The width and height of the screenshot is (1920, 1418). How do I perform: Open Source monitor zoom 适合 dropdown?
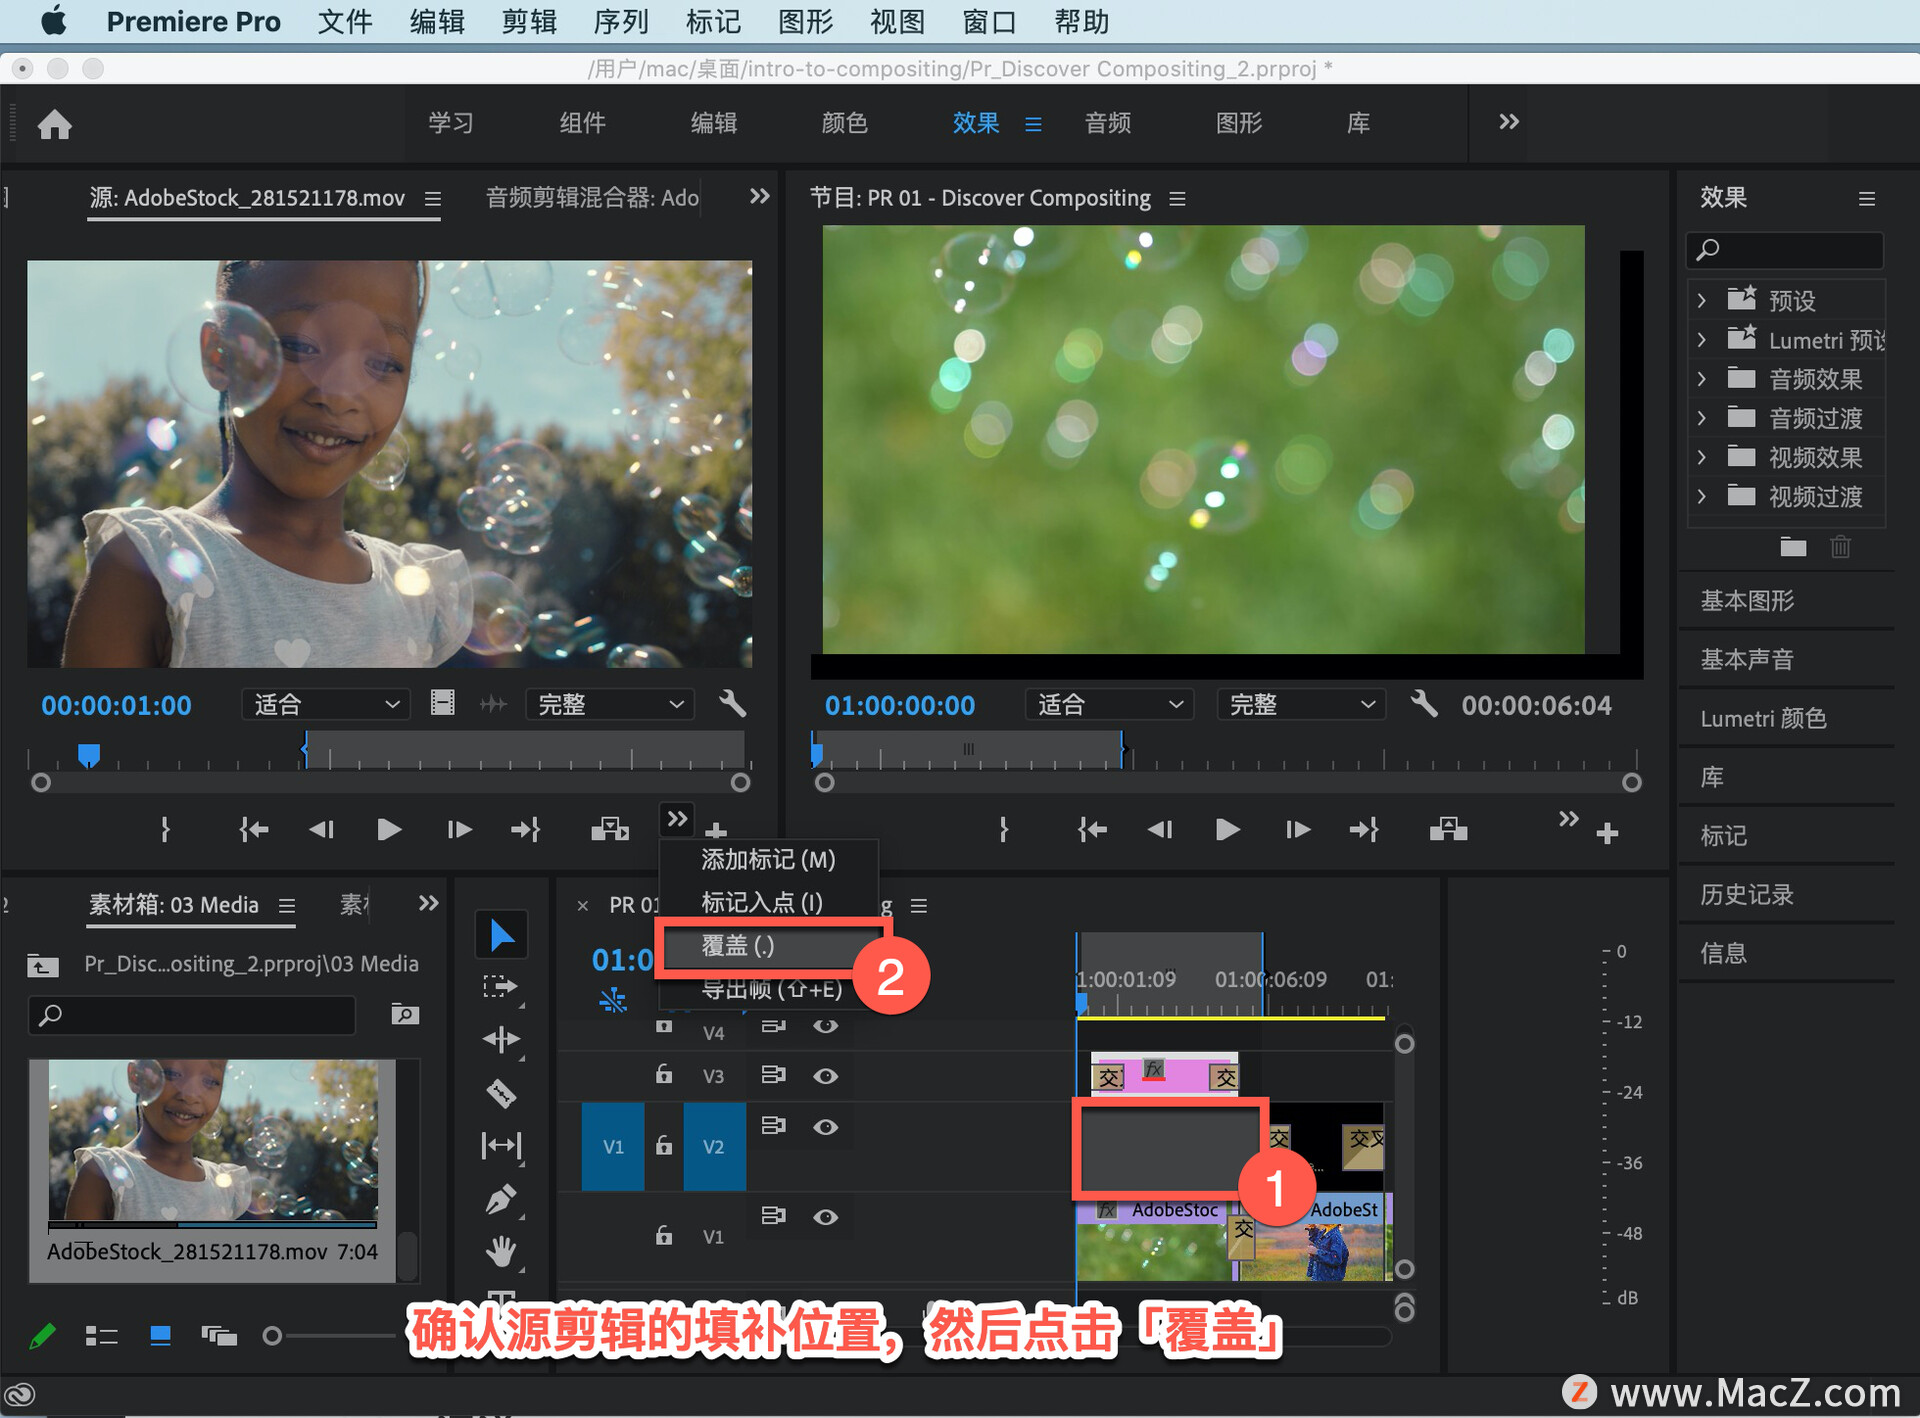[326, 704]
